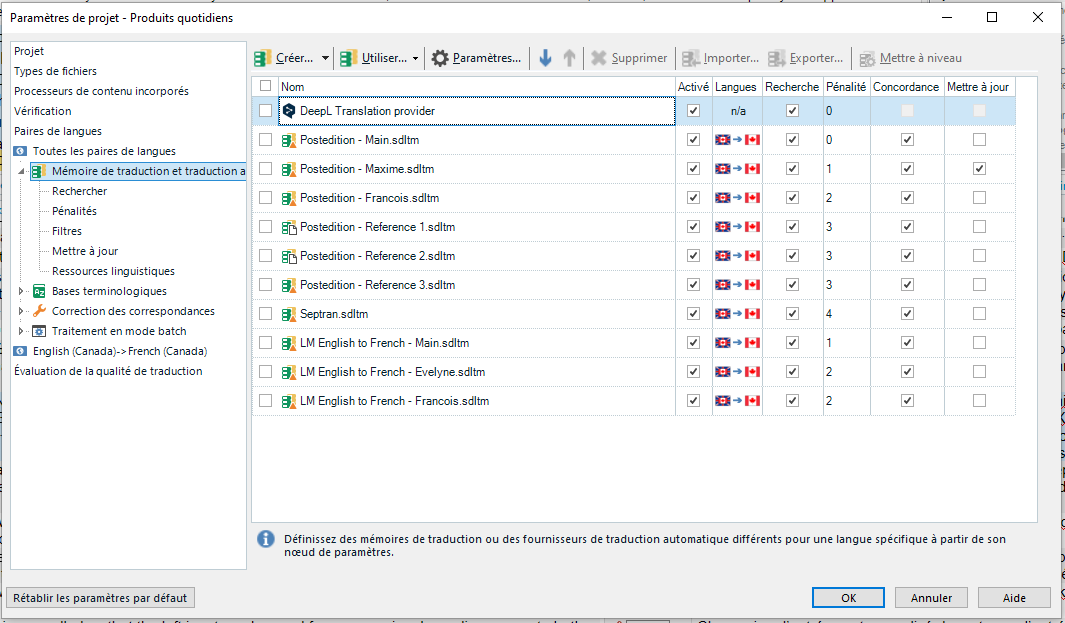Click the English (Canada)->French (Canada) icon

tap(20, 351)
